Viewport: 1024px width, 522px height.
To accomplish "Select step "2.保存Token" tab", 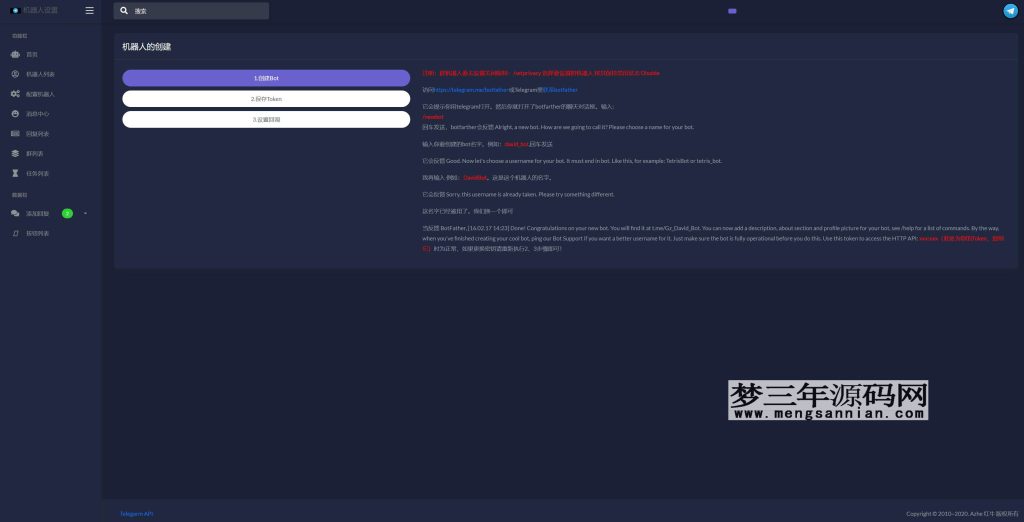I will [266, 99].
